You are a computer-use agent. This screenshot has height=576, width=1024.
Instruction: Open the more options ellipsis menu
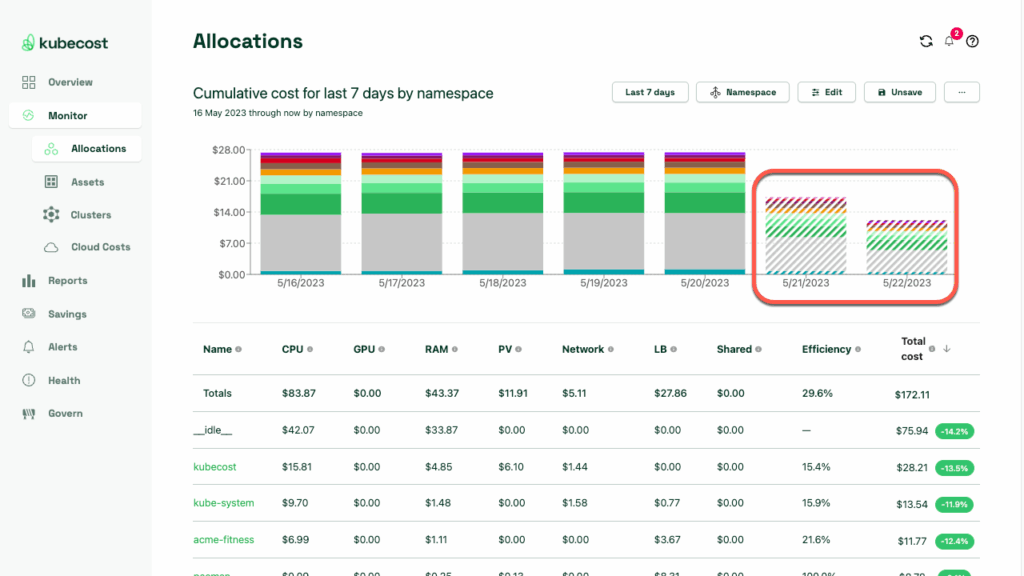961,92
